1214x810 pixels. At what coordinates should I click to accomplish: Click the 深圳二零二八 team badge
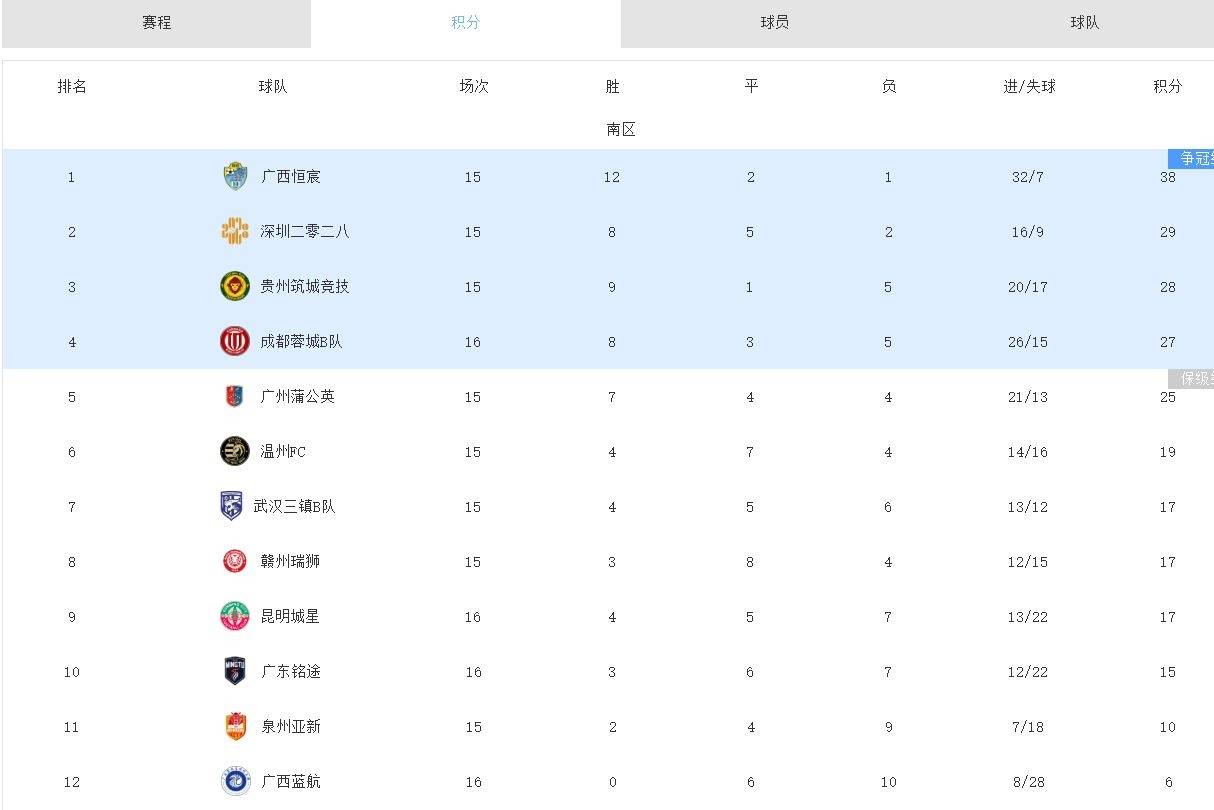click(x=235, y=232)
